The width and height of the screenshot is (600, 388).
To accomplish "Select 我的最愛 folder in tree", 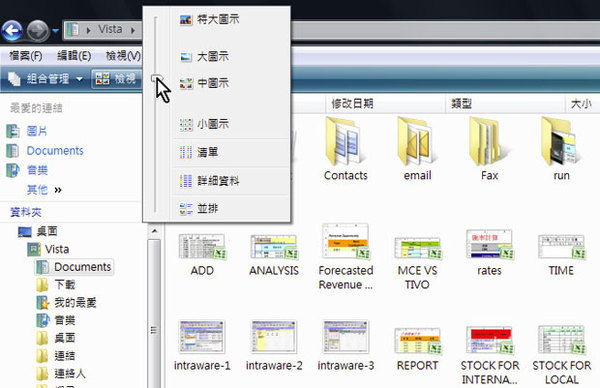I will point(66,303).
